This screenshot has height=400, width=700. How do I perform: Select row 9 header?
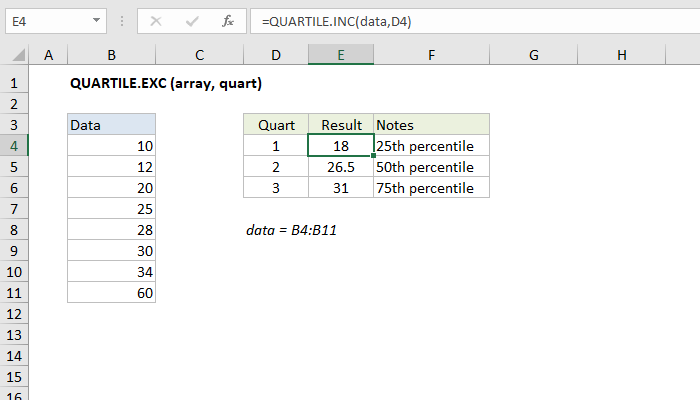pos(14,251)
